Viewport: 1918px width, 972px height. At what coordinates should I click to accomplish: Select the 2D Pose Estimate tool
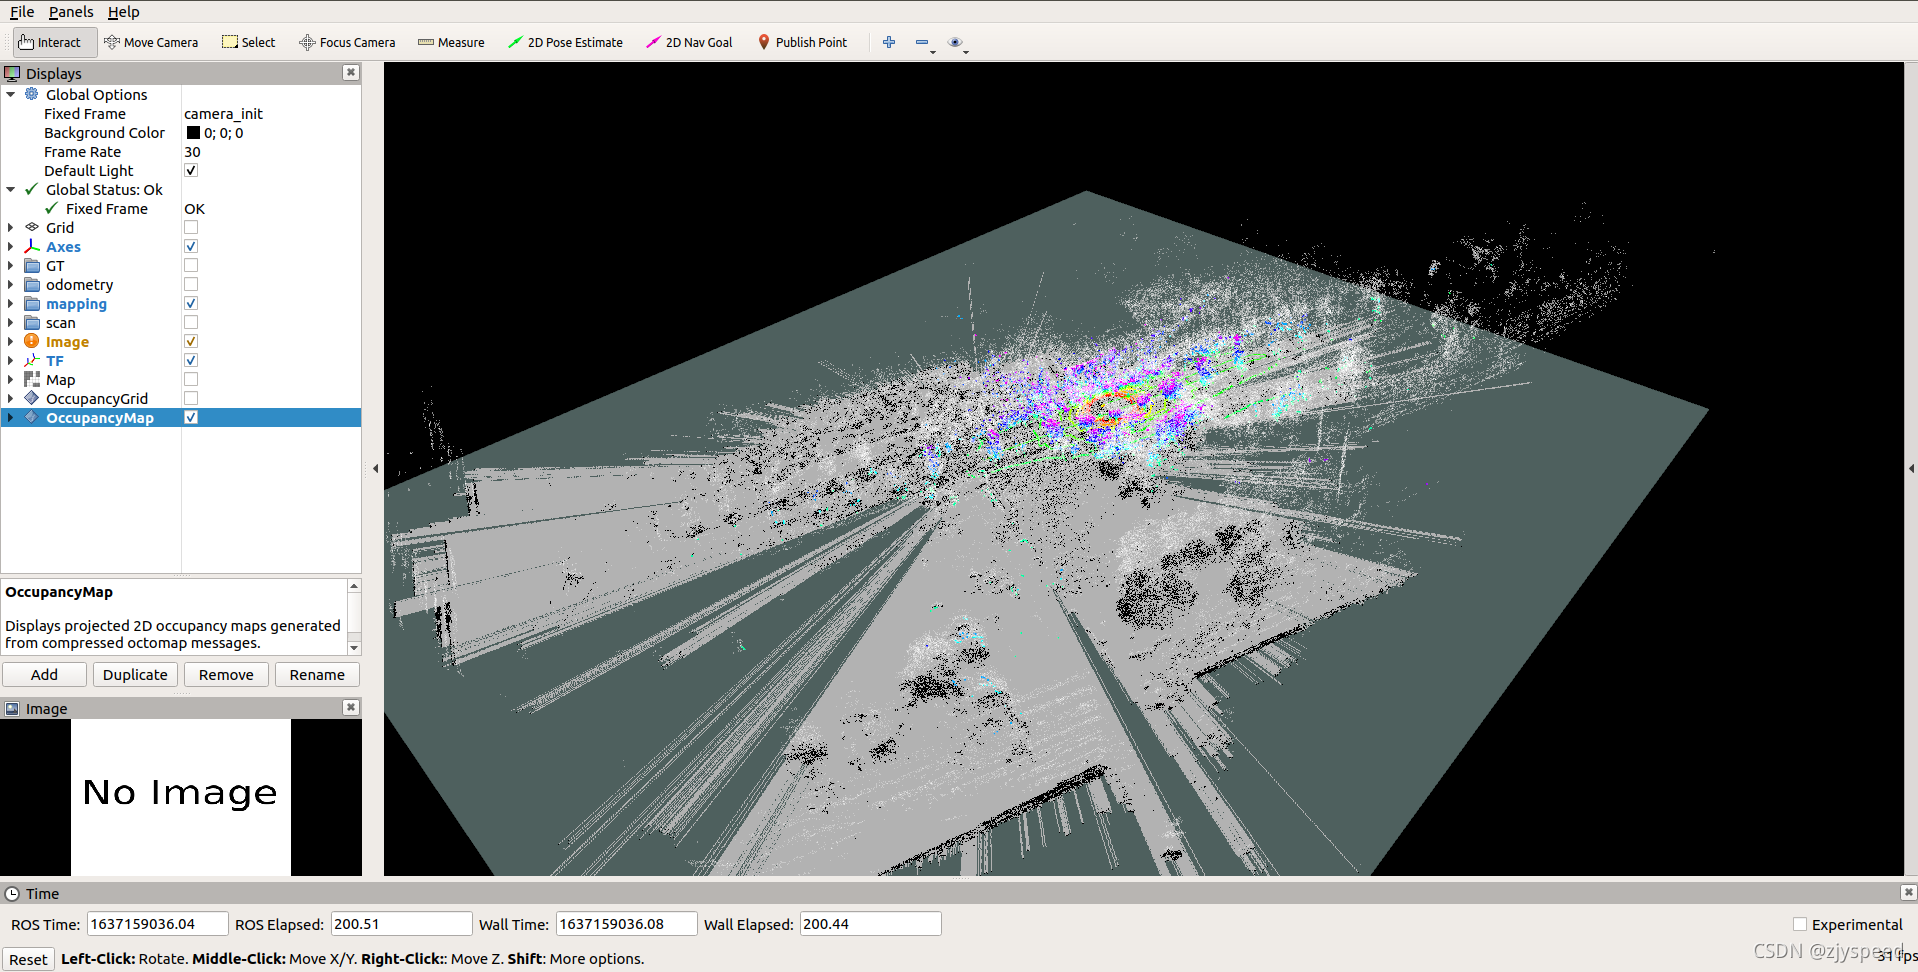tap(565, 42)
